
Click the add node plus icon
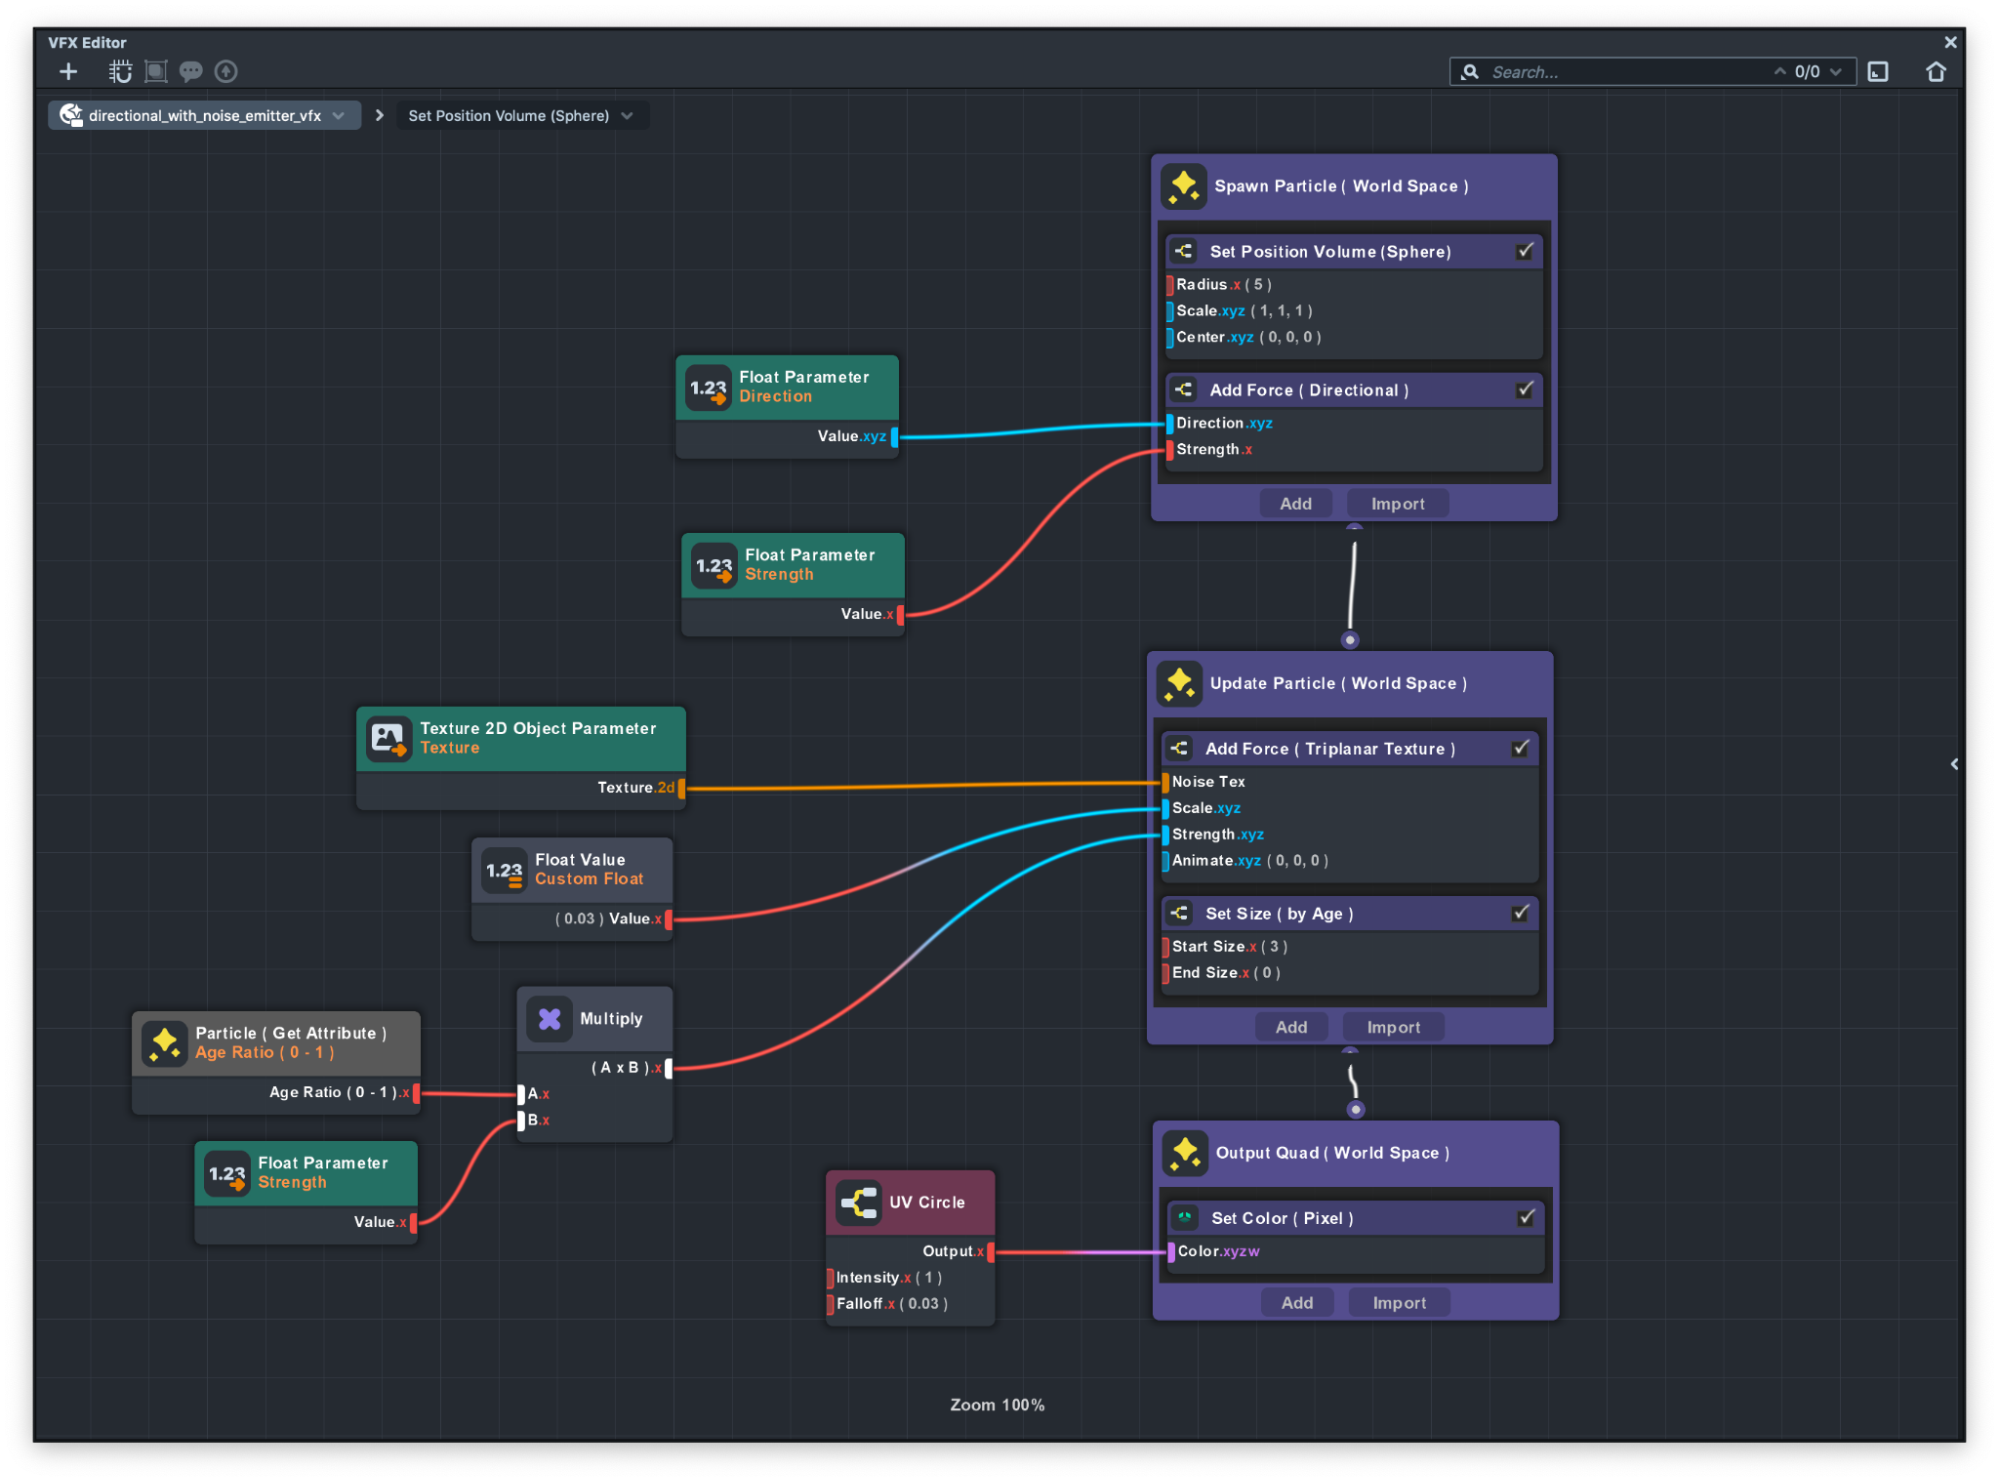pyautogui.click(x=68, y=71)
